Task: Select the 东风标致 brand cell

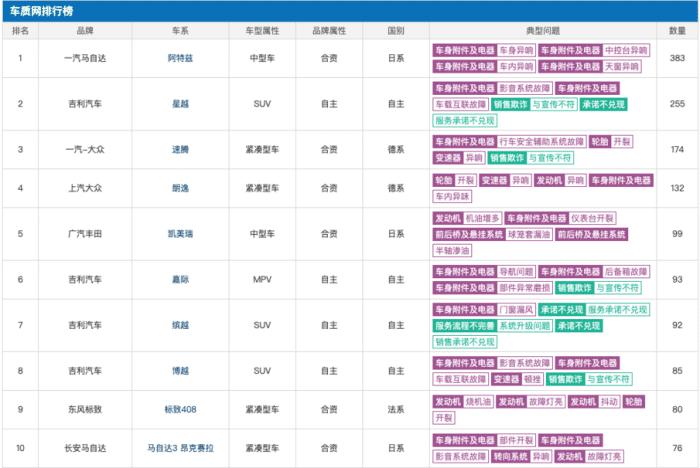Action: [85, 409]
